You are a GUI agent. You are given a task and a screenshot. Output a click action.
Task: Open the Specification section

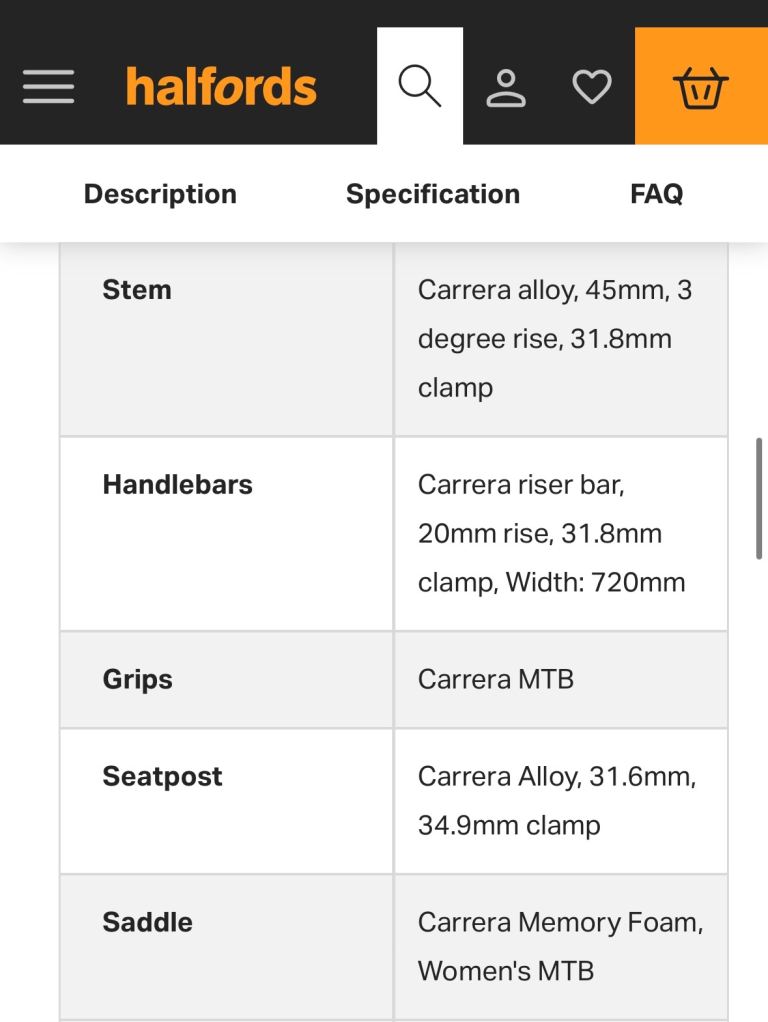pyautogui.click(x=432, y=193)
